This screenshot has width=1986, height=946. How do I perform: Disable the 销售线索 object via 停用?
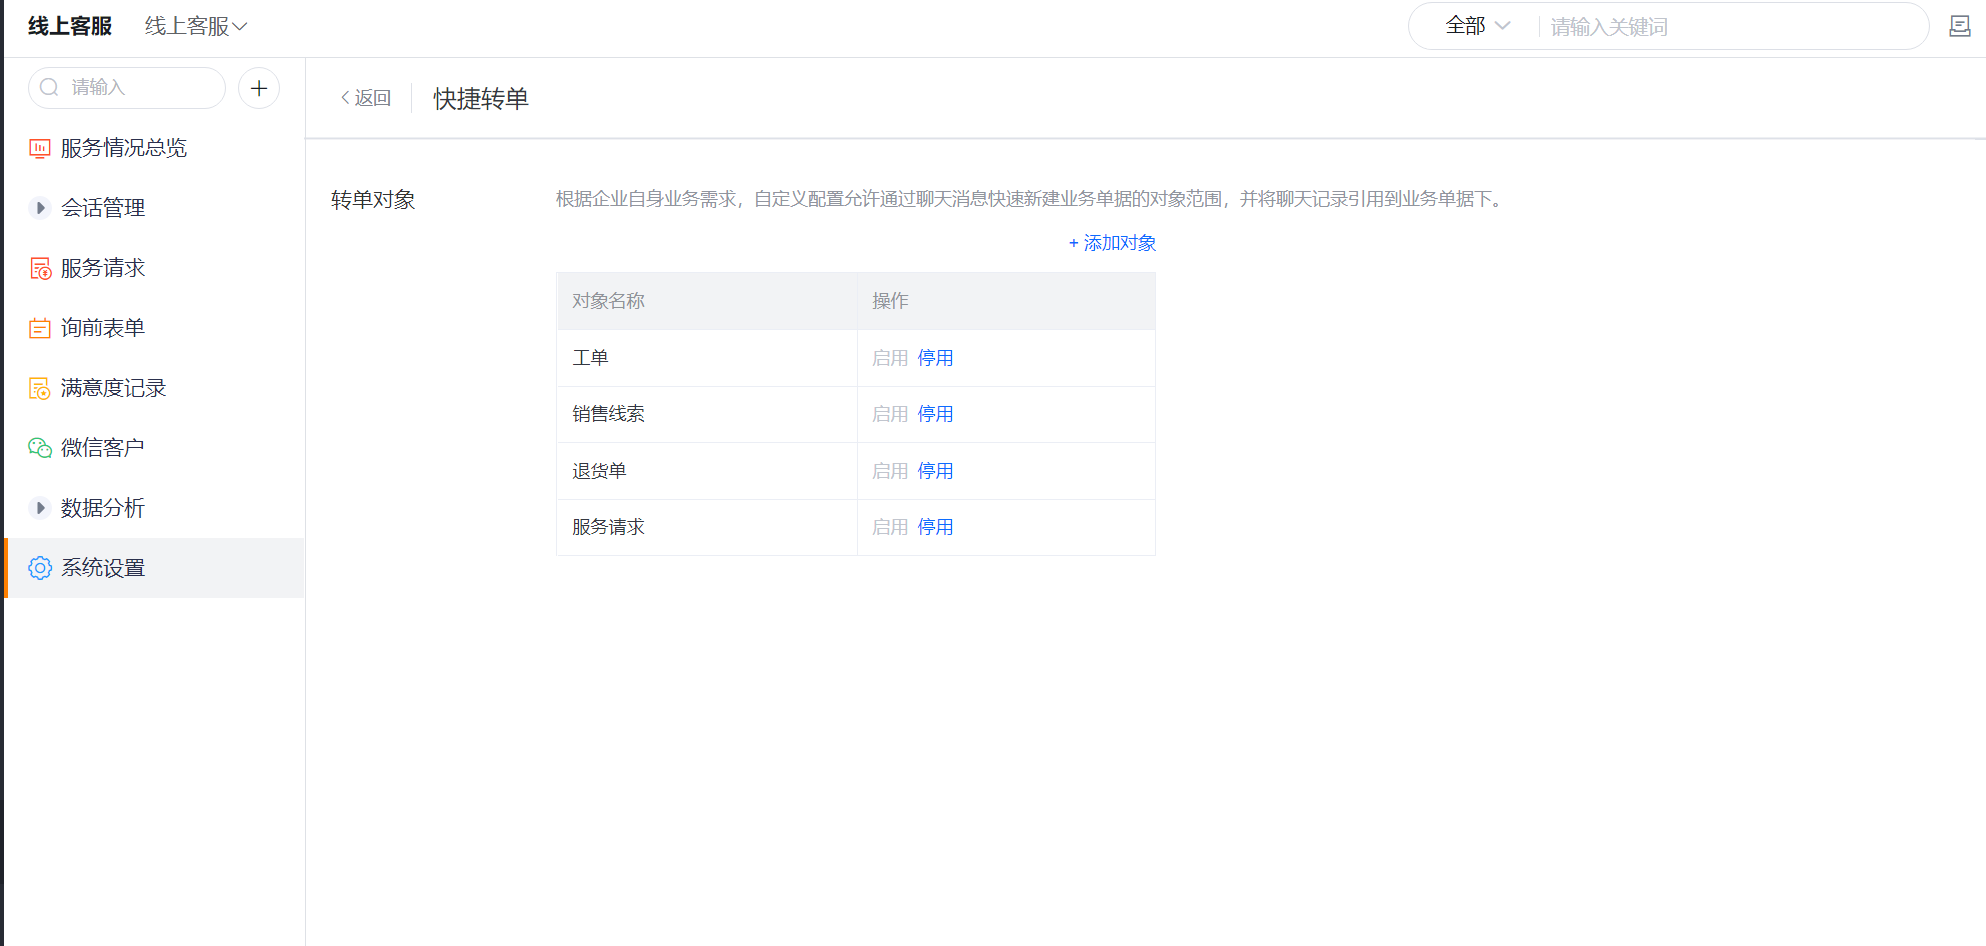(x=935, y=414)
